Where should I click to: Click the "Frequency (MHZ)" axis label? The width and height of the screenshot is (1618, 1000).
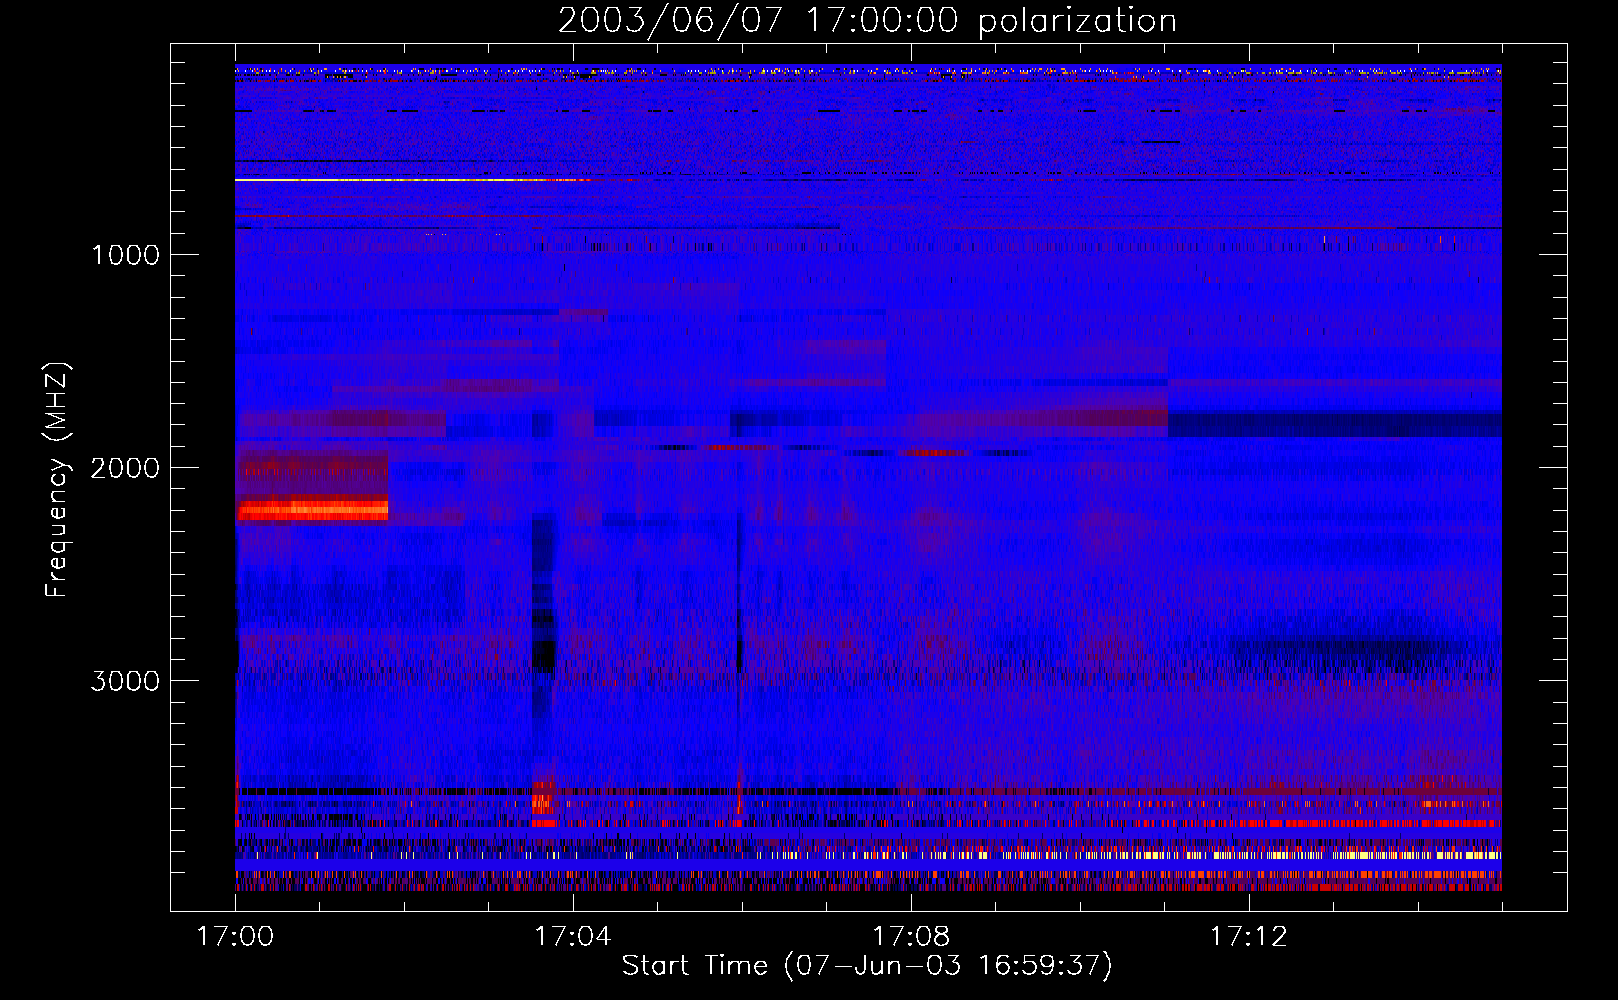[x=58, y=480]
